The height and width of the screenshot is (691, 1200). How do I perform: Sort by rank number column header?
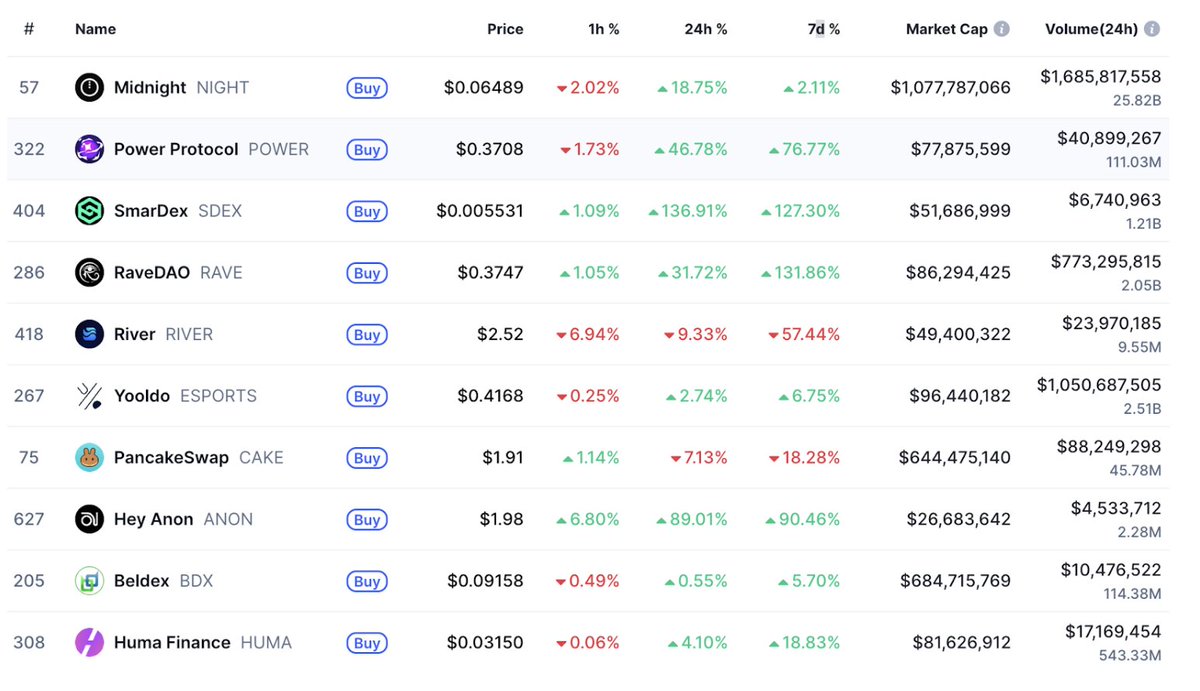[29, 29]
